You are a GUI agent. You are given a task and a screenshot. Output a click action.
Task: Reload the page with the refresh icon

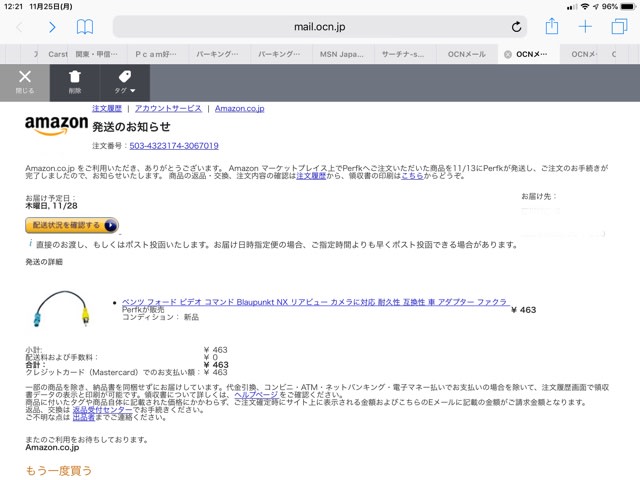(x=516, y=27)
